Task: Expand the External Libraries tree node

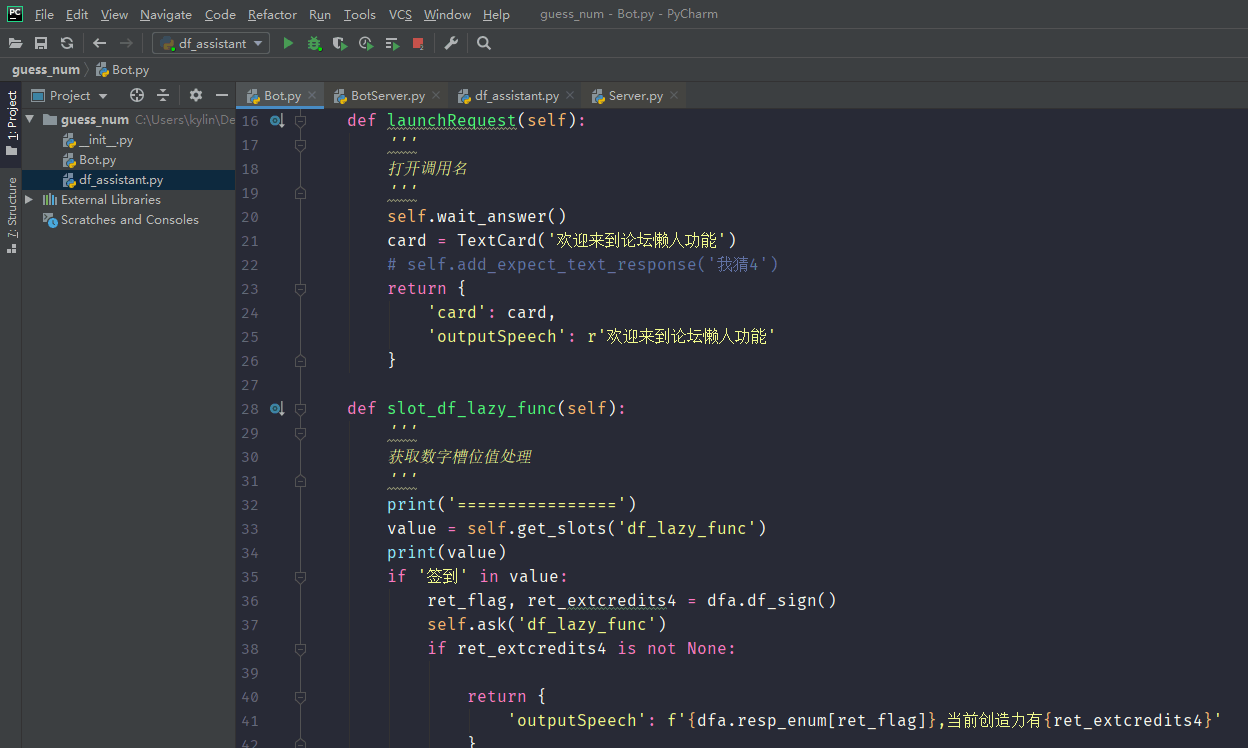Action: coord(29,199)
